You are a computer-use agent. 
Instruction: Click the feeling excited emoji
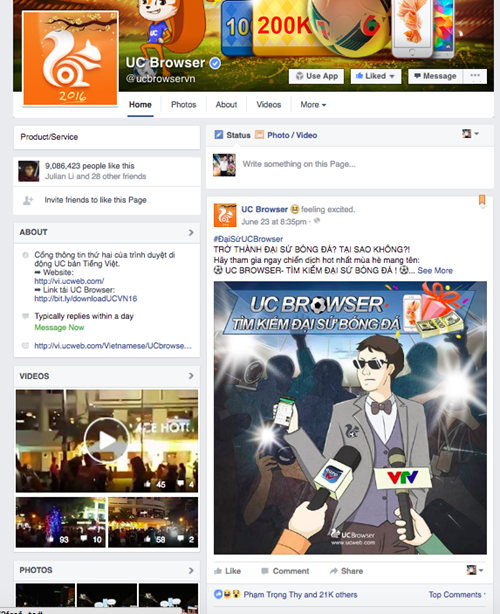tap(295, 209)
